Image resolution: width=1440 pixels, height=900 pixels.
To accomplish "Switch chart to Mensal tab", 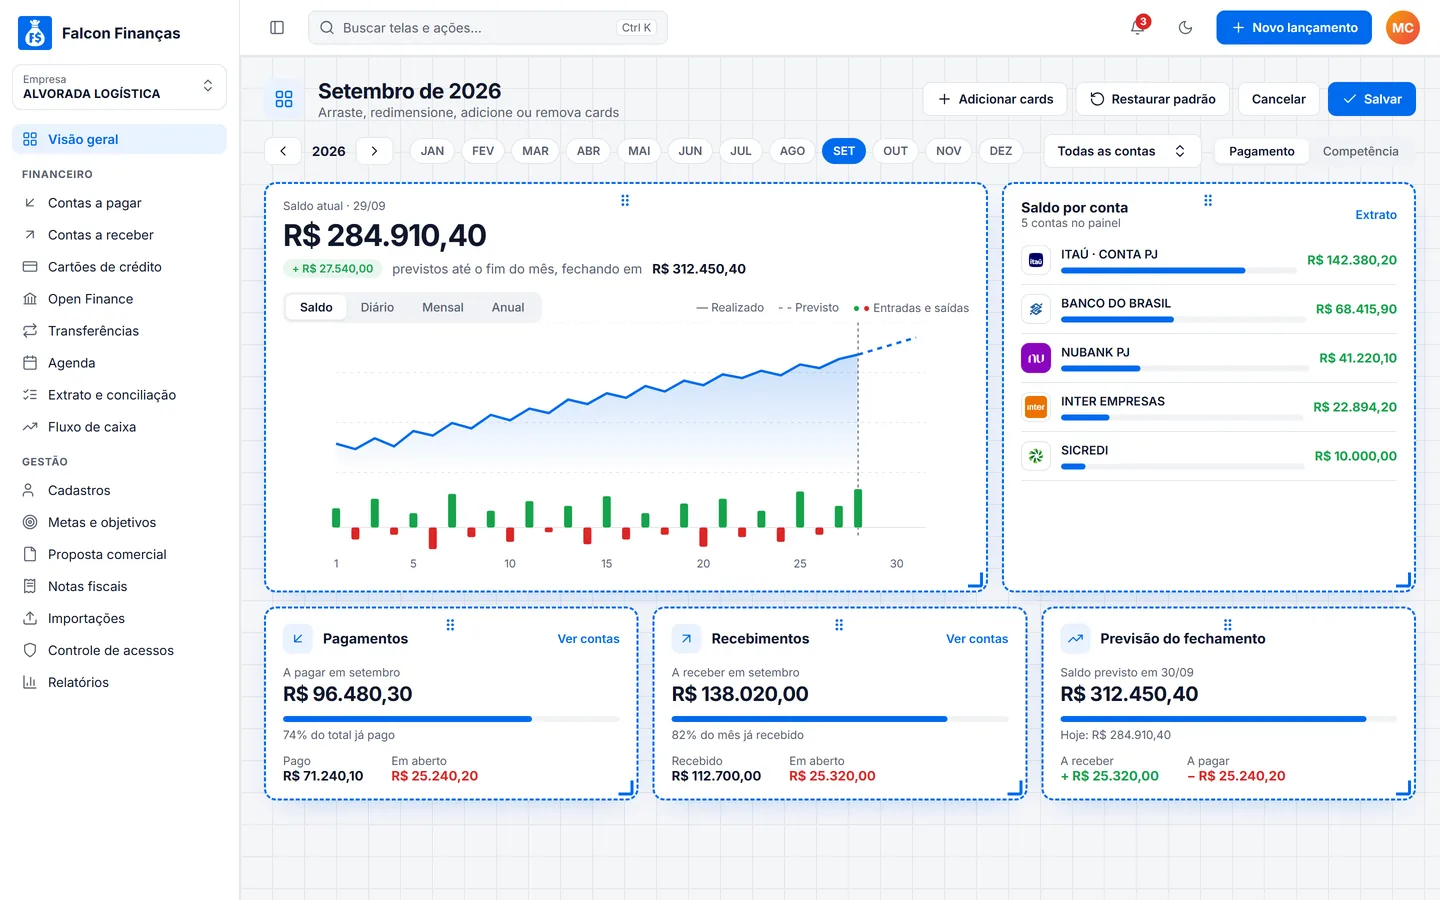I will click(x=443, y=307).
